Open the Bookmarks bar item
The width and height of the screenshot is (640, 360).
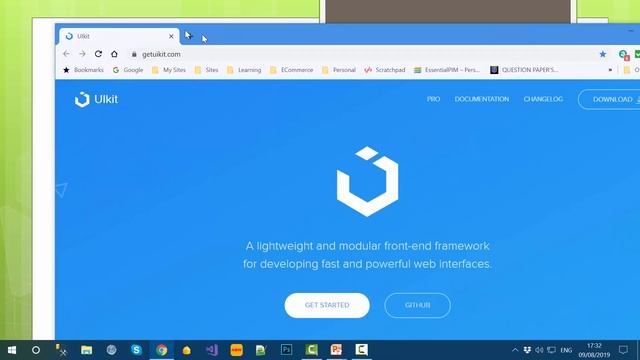coord(83,70)
